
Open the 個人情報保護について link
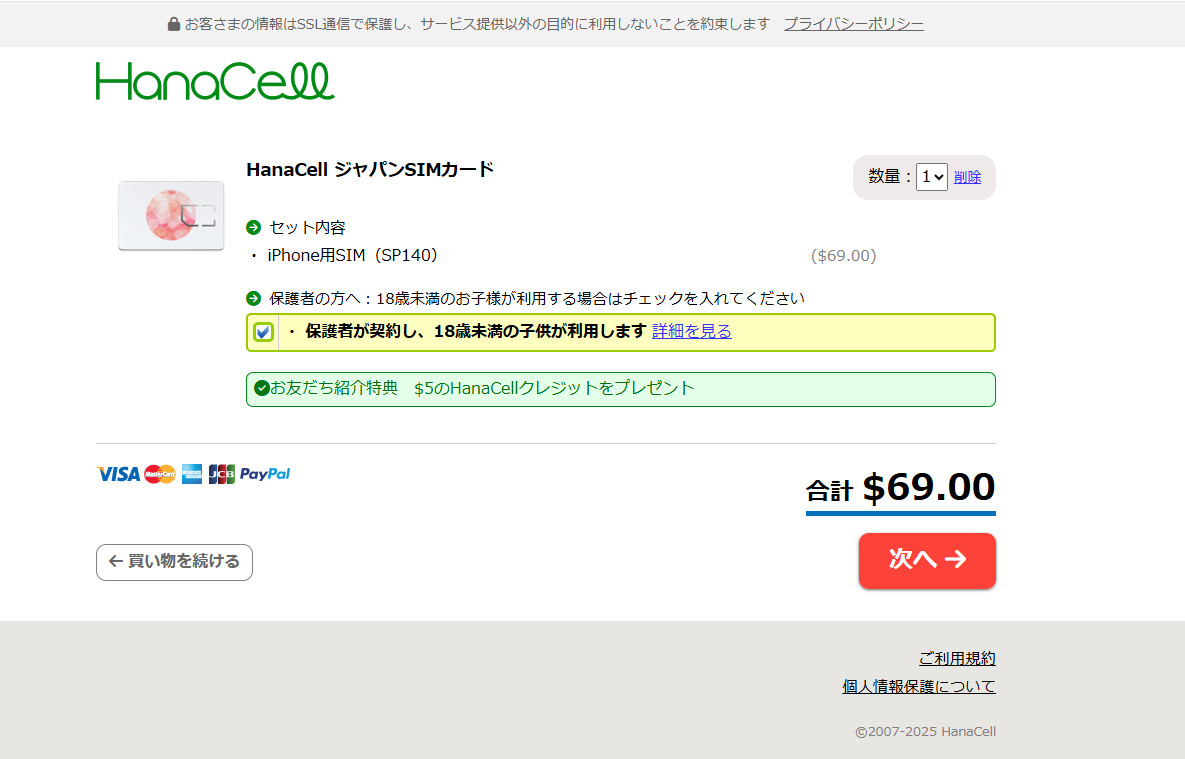coord(919,686)
